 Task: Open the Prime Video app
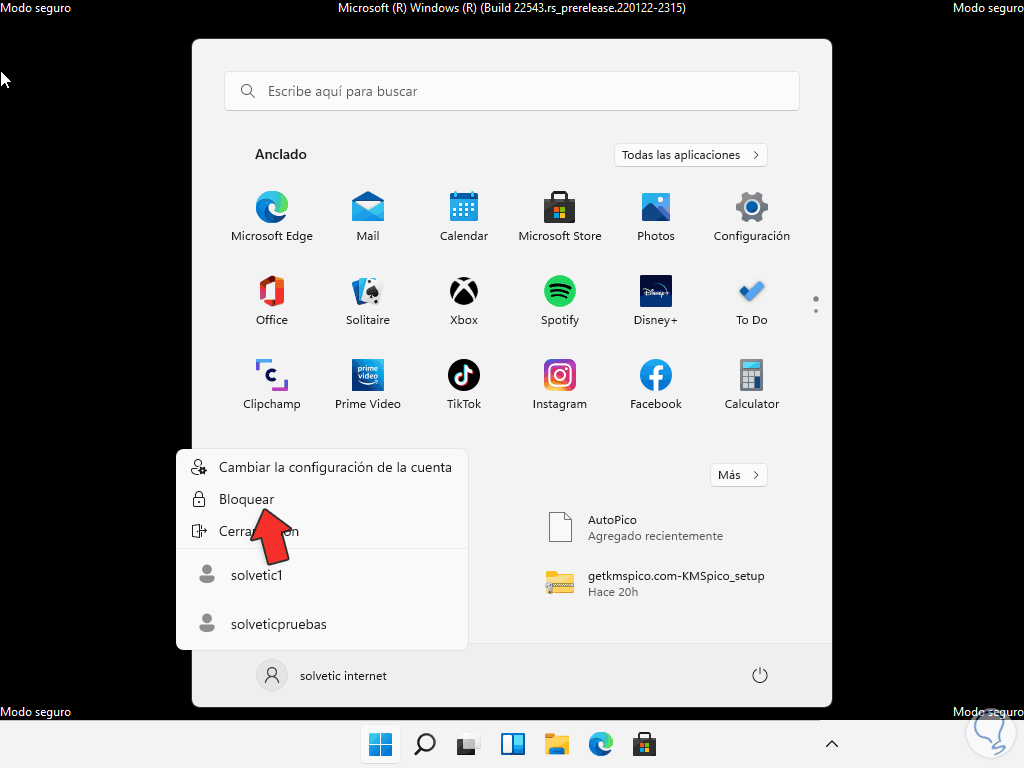tap(368, 385)
